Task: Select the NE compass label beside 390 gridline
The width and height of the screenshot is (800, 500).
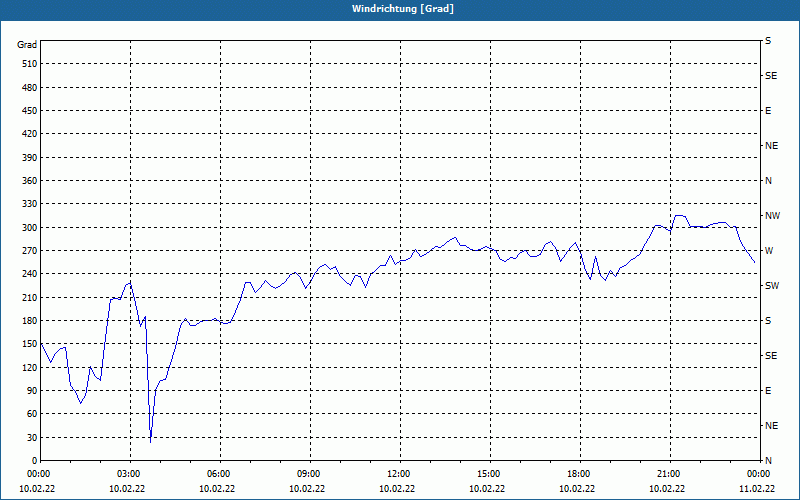Action: coord(771,146)
